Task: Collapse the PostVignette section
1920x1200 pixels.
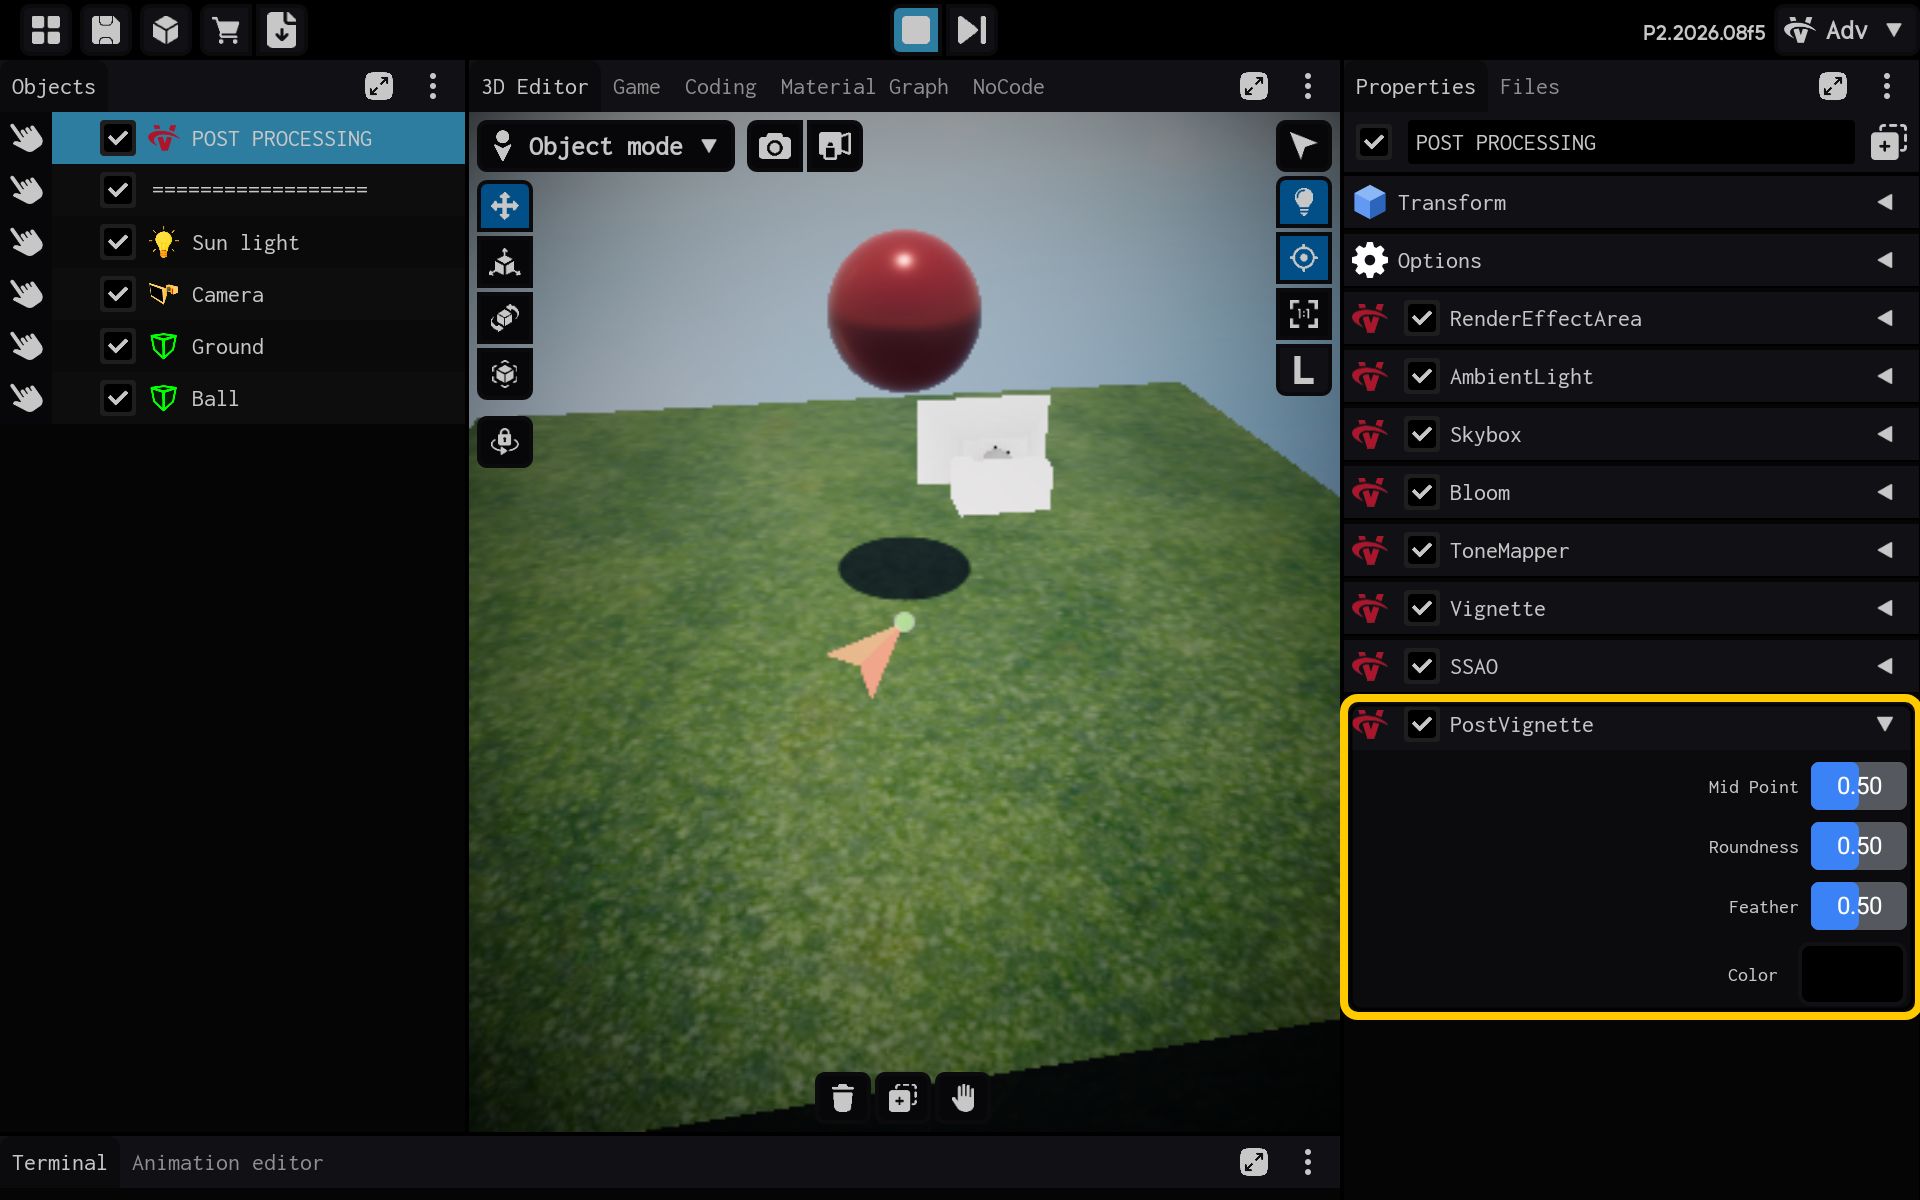Action: pyautogui.click(x=1885, y=724)
